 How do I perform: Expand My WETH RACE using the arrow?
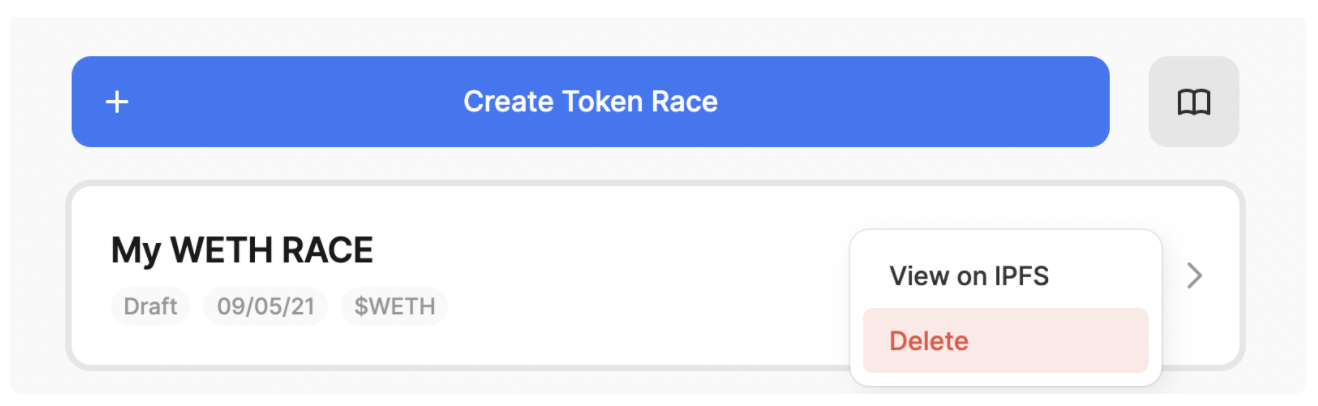[1194, 276]
